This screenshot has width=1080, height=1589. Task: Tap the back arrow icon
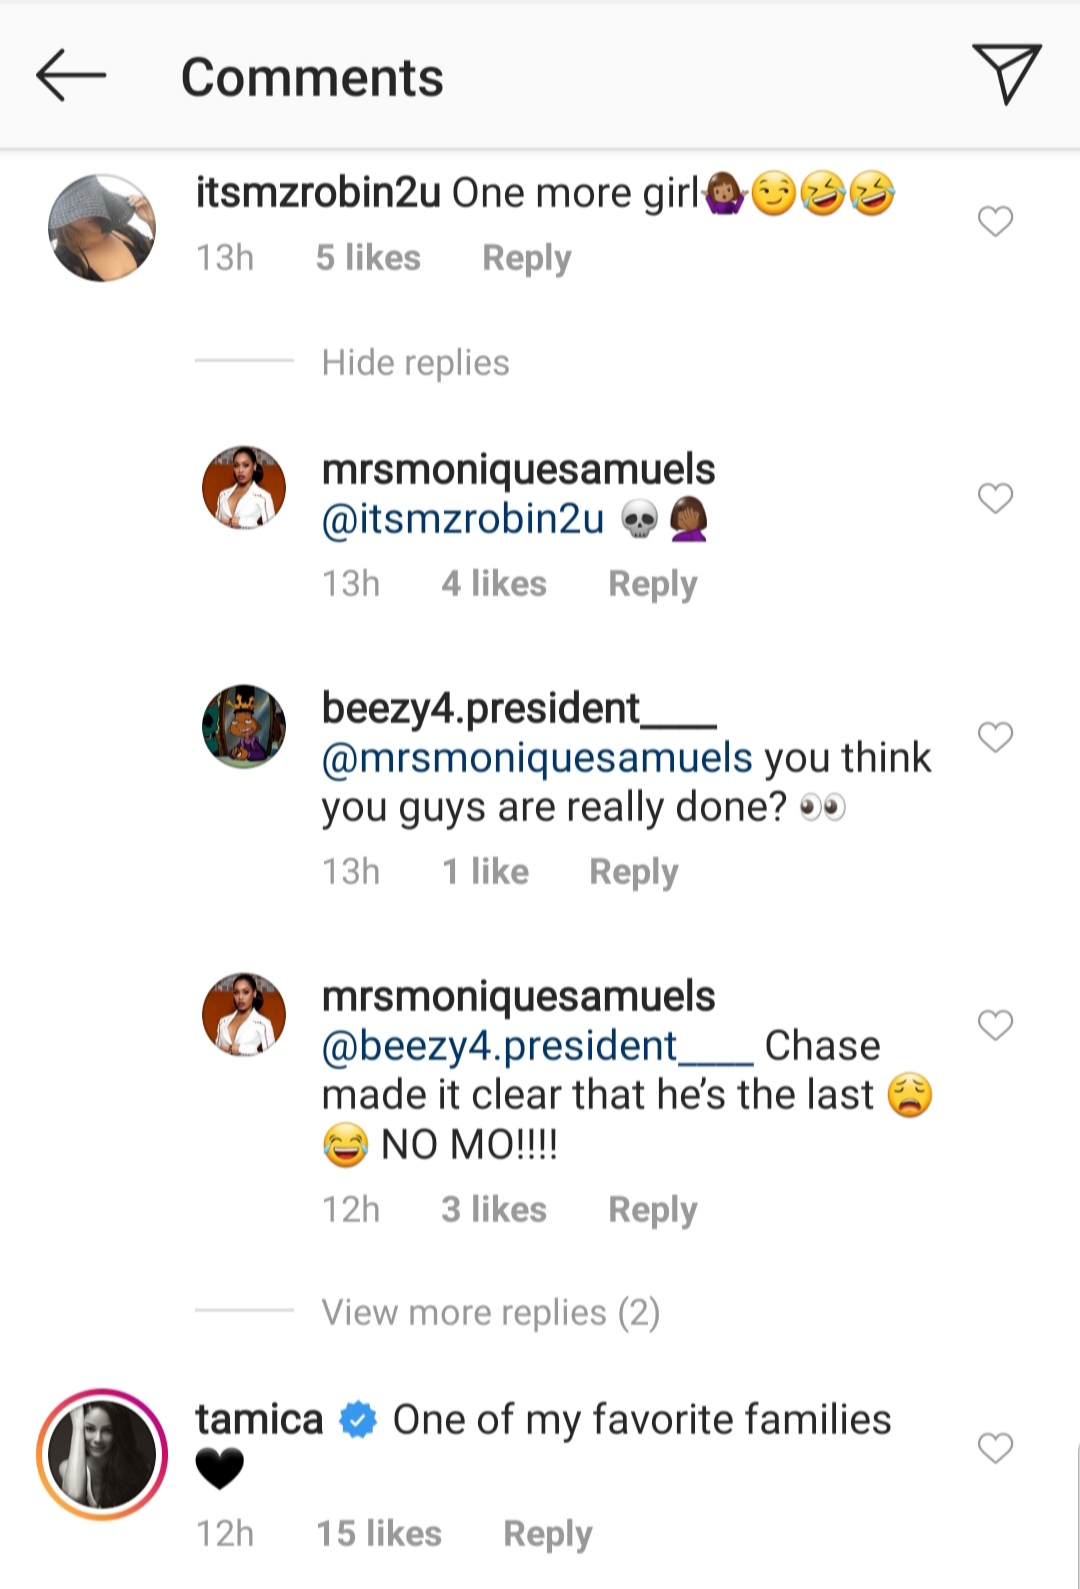[x=70, y=76]
